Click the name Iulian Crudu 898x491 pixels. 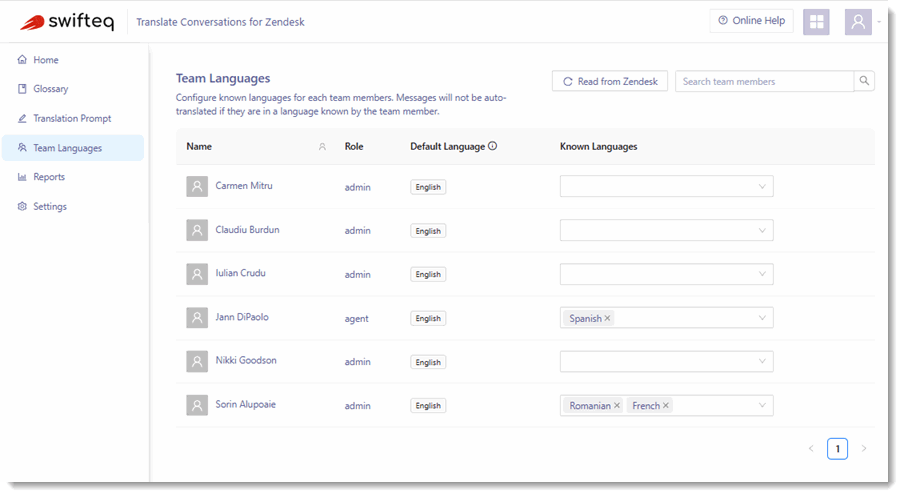pyautogui.click(x=241, y=273)
